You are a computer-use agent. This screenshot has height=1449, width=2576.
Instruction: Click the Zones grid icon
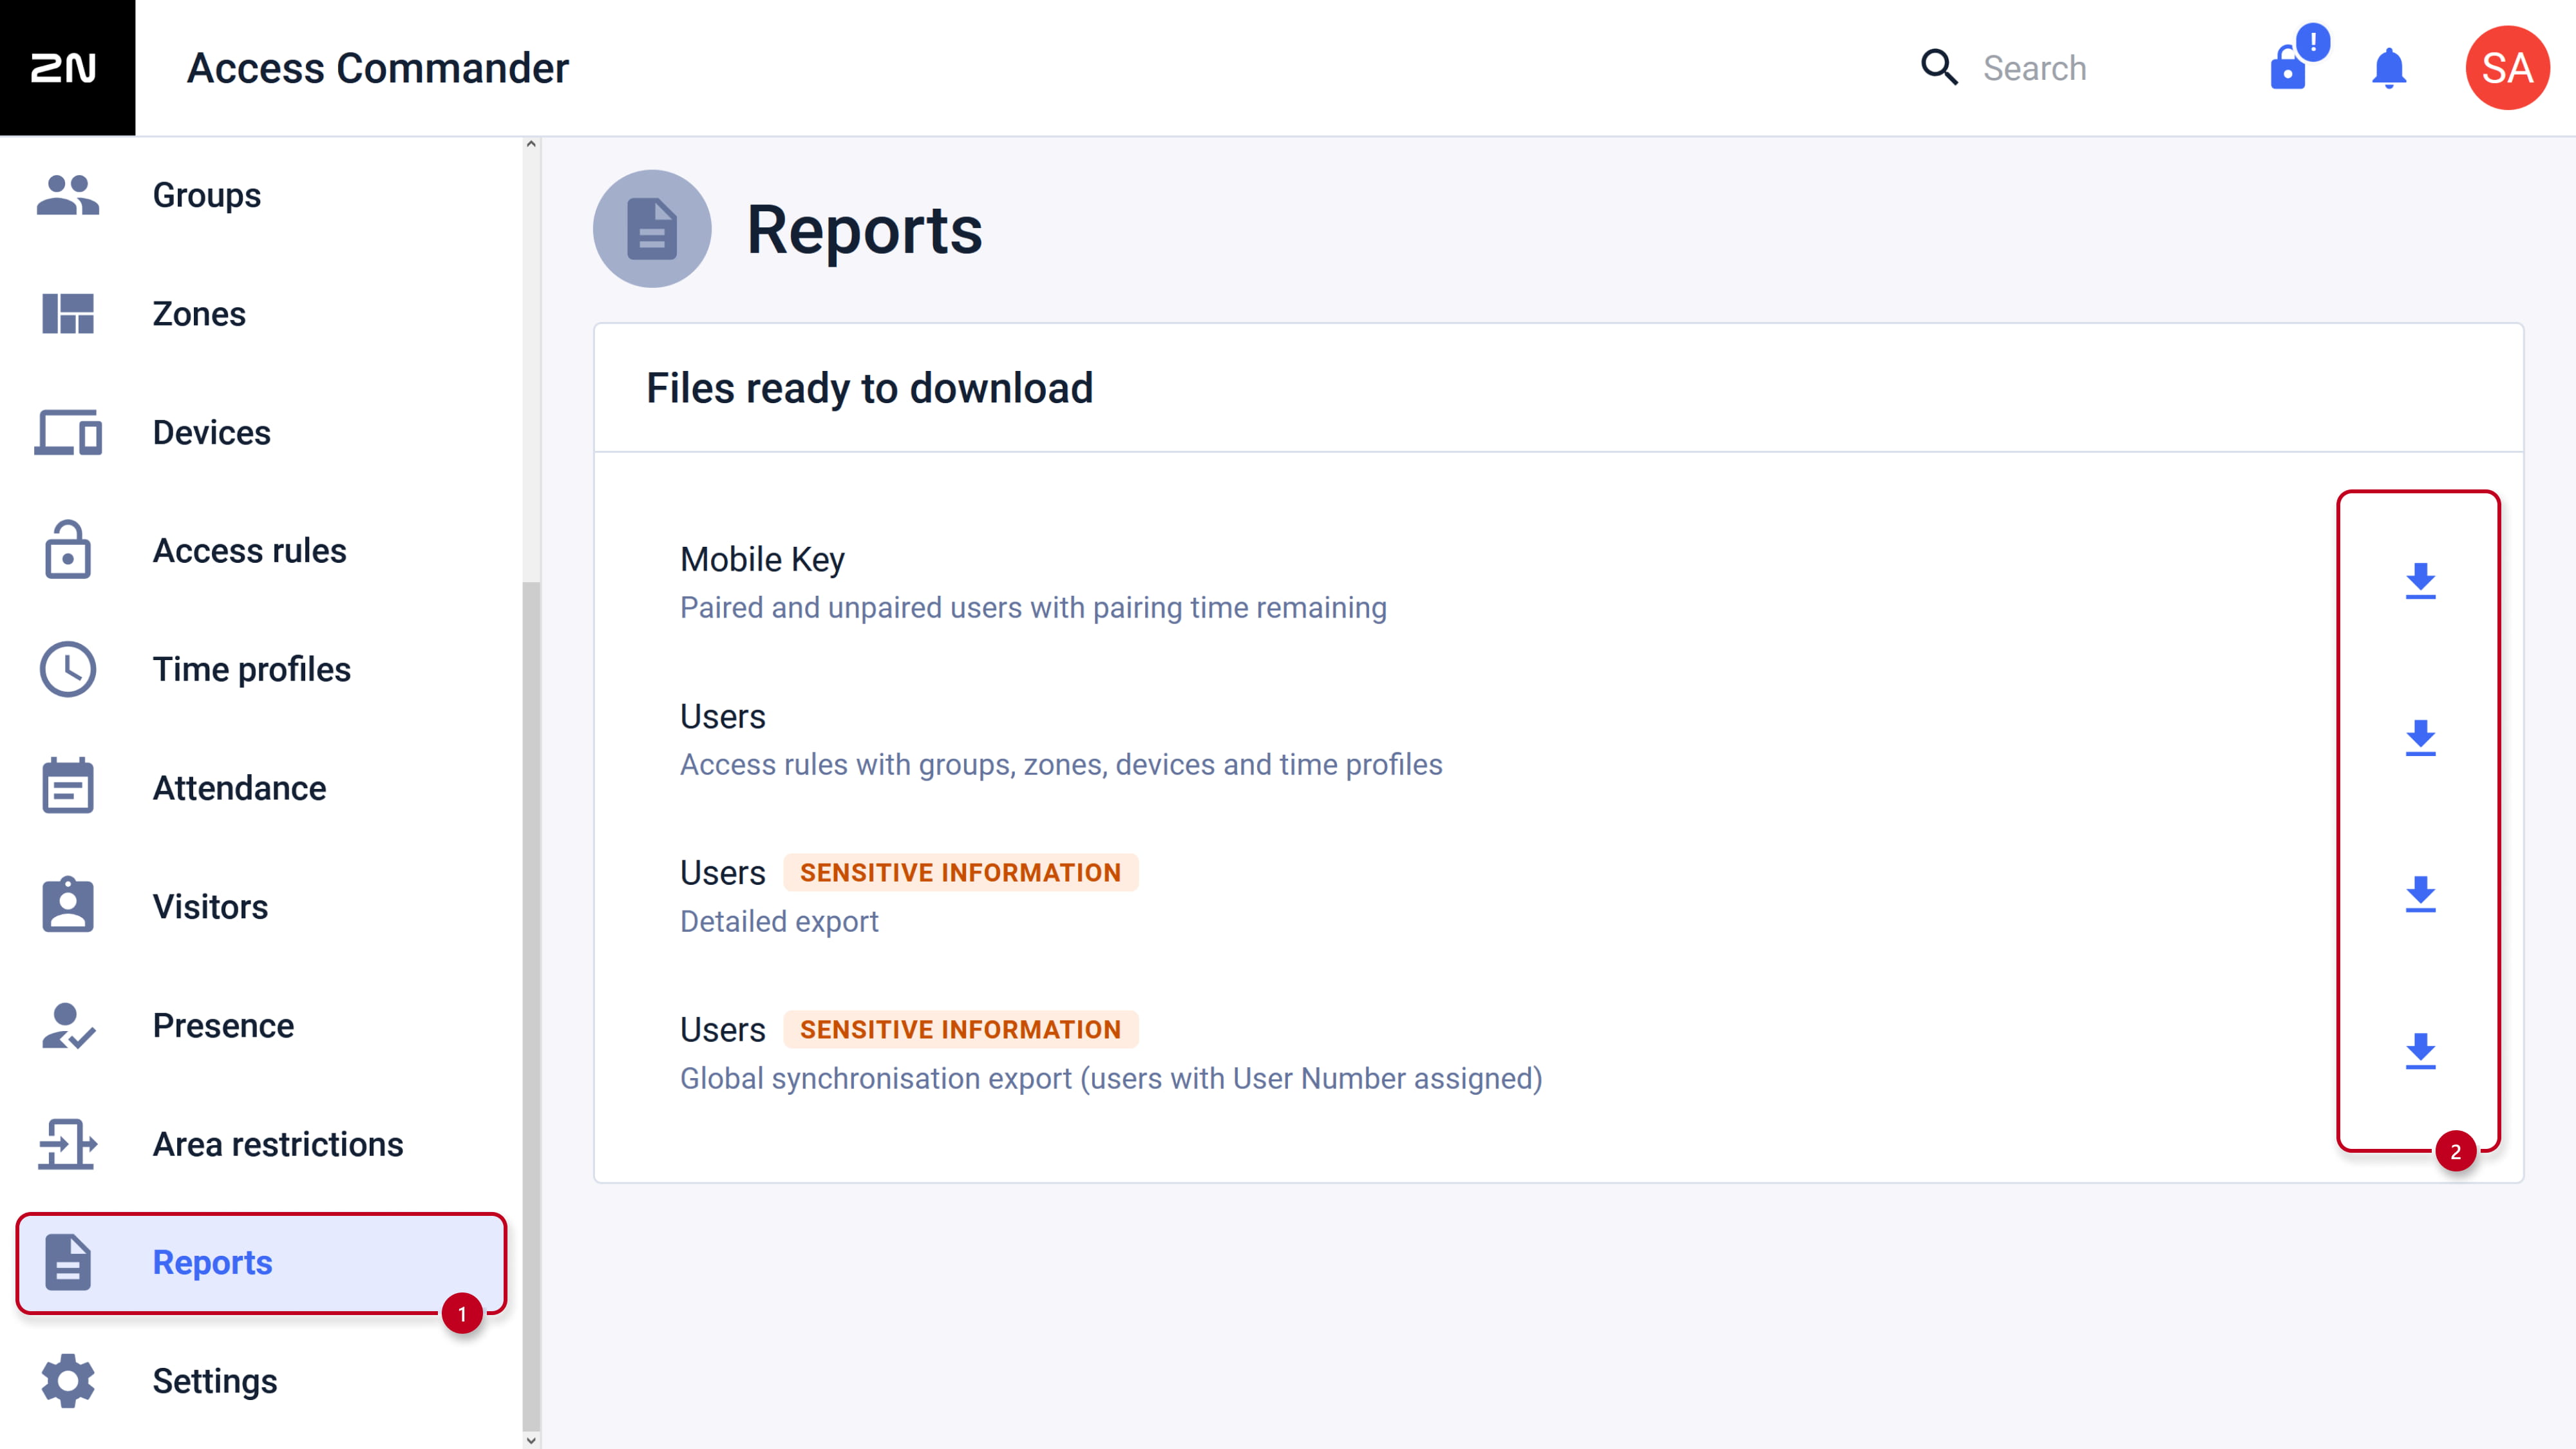point(68,314)
